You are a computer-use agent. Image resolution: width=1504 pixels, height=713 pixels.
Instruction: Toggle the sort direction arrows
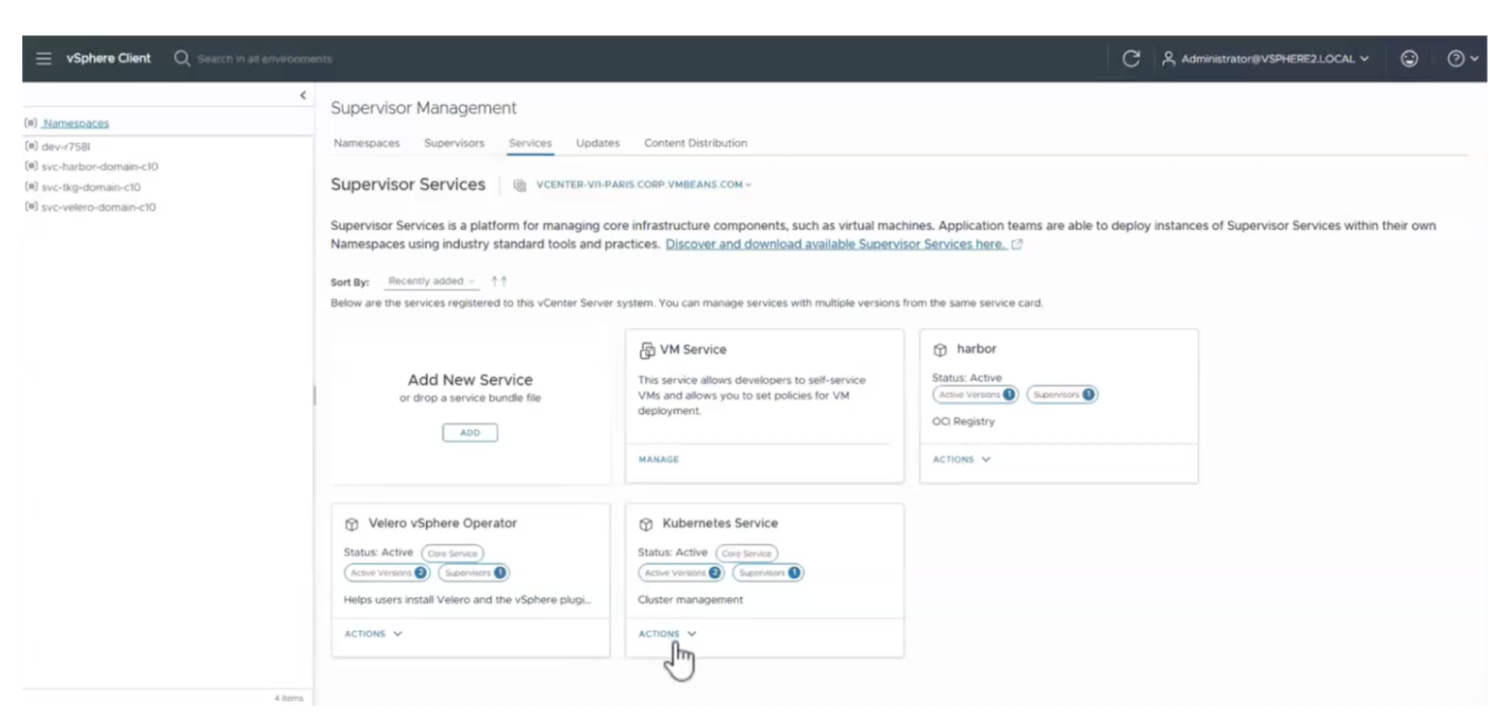(x=499, y=282)
